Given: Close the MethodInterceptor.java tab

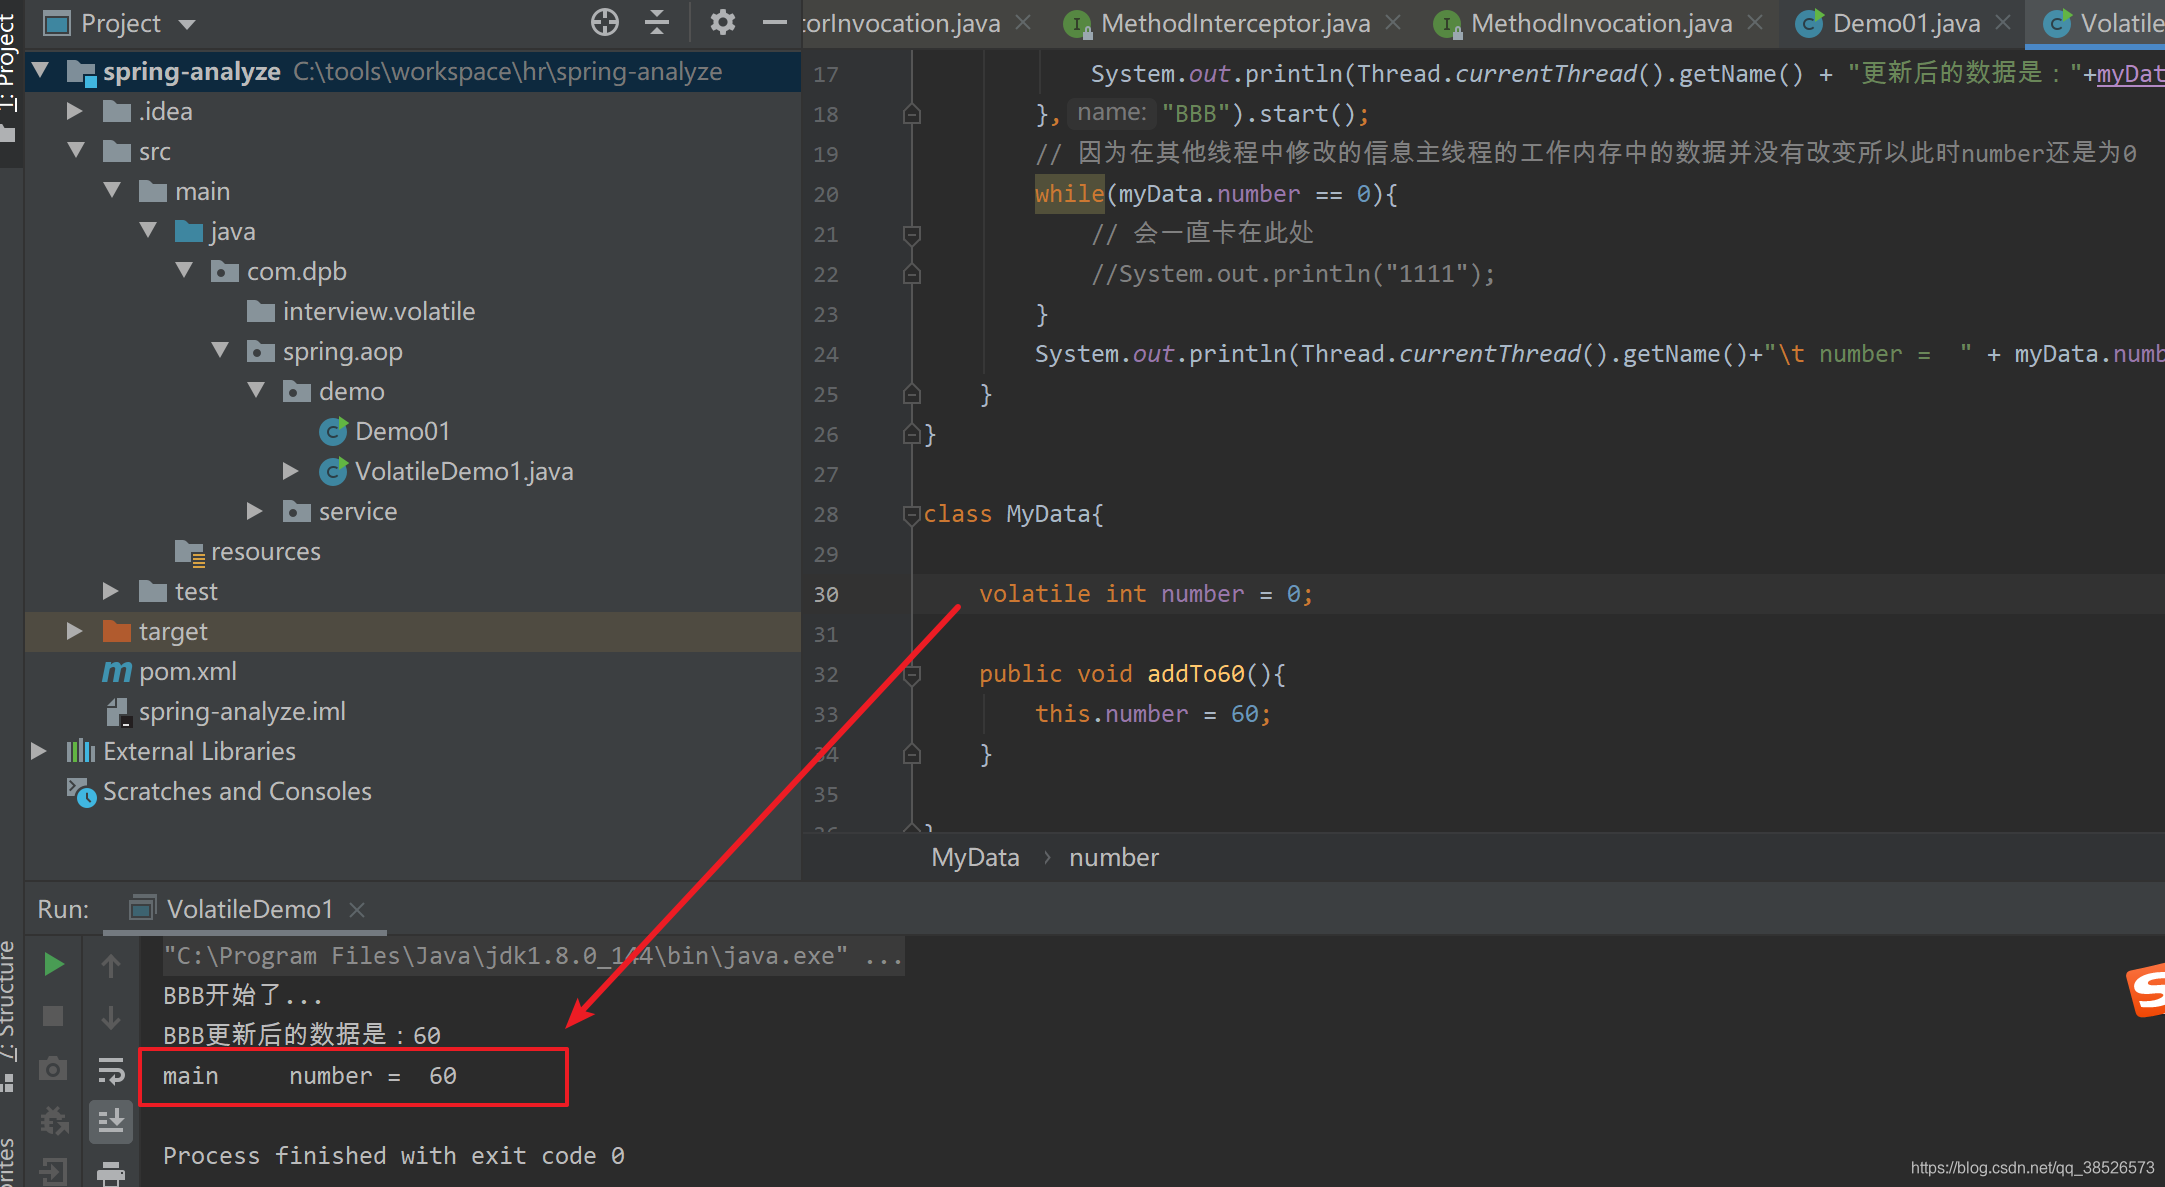Looking at the screenshot, I should (1393, 23).
